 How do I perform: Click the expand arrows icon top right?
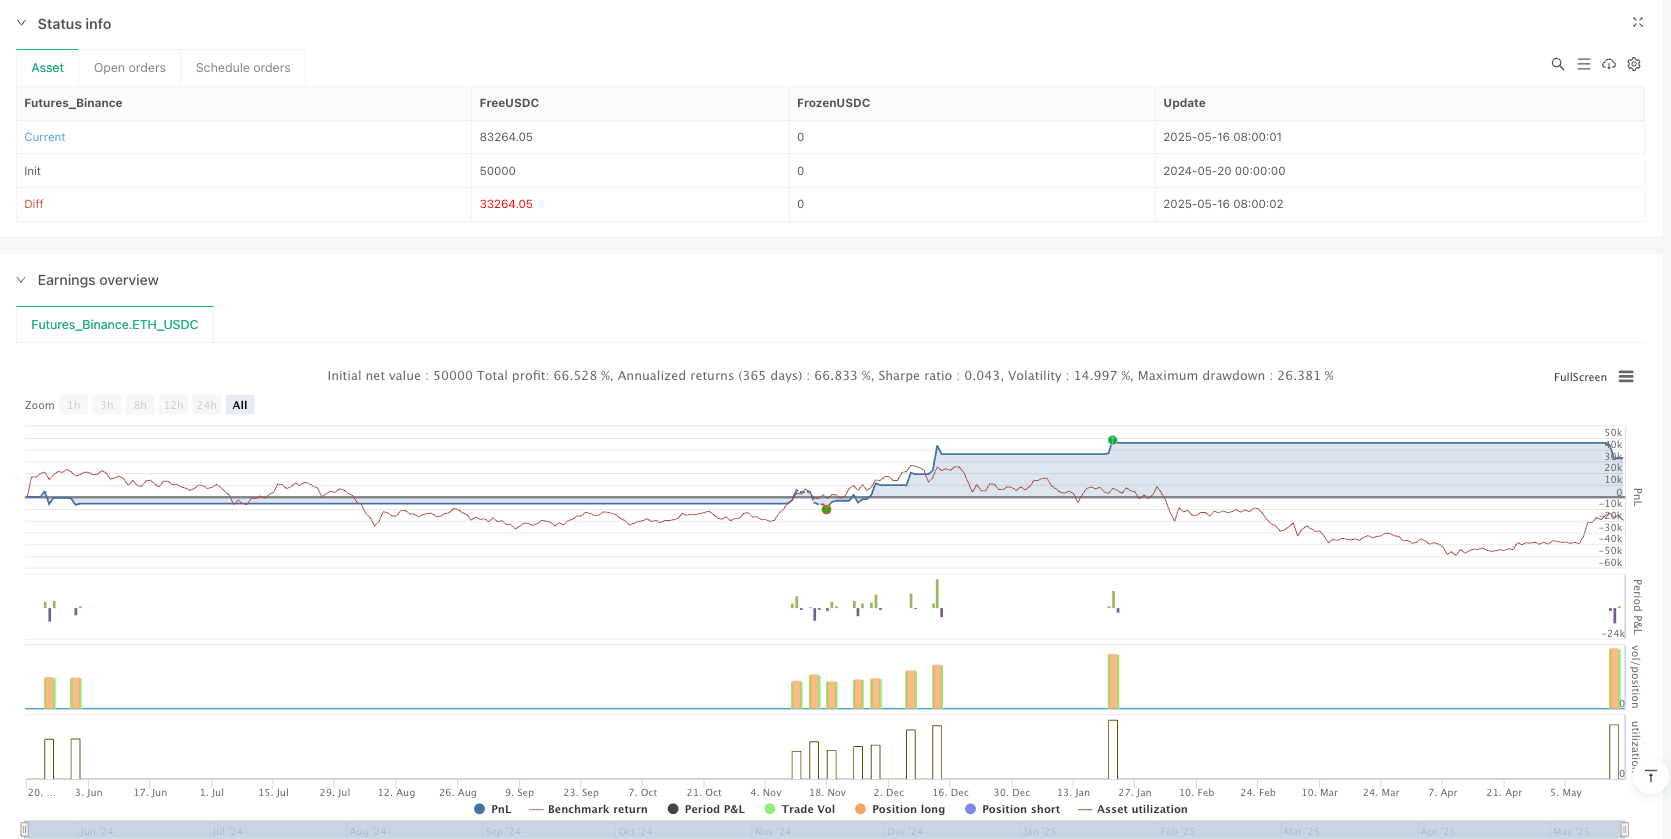tap(1638, 22)
